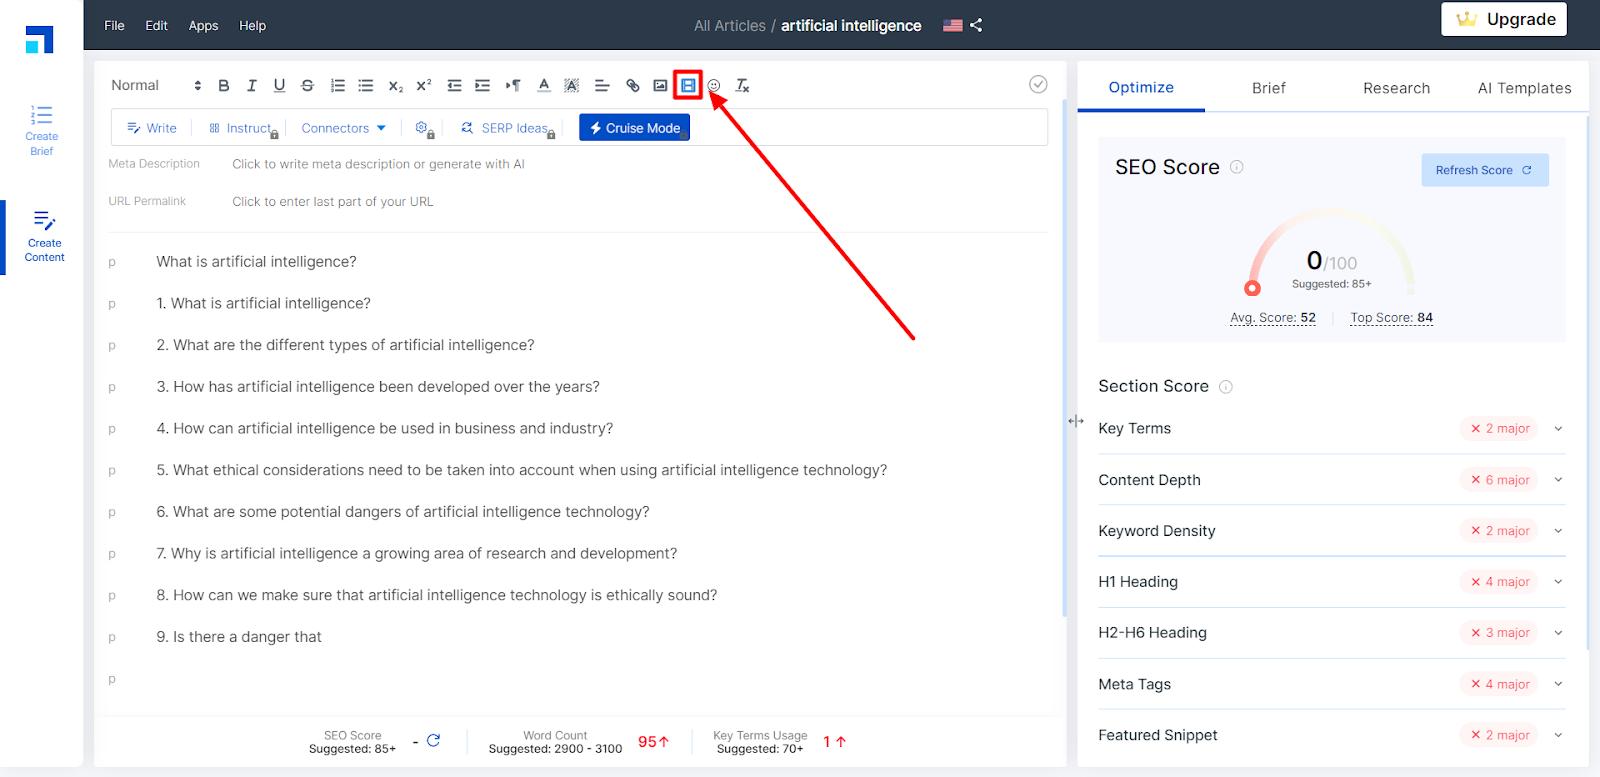Image resolution: width=1600 pixels, height=777 pixels.
Task: Click Refresh Score button
Action: click(x=1485, y=170)
